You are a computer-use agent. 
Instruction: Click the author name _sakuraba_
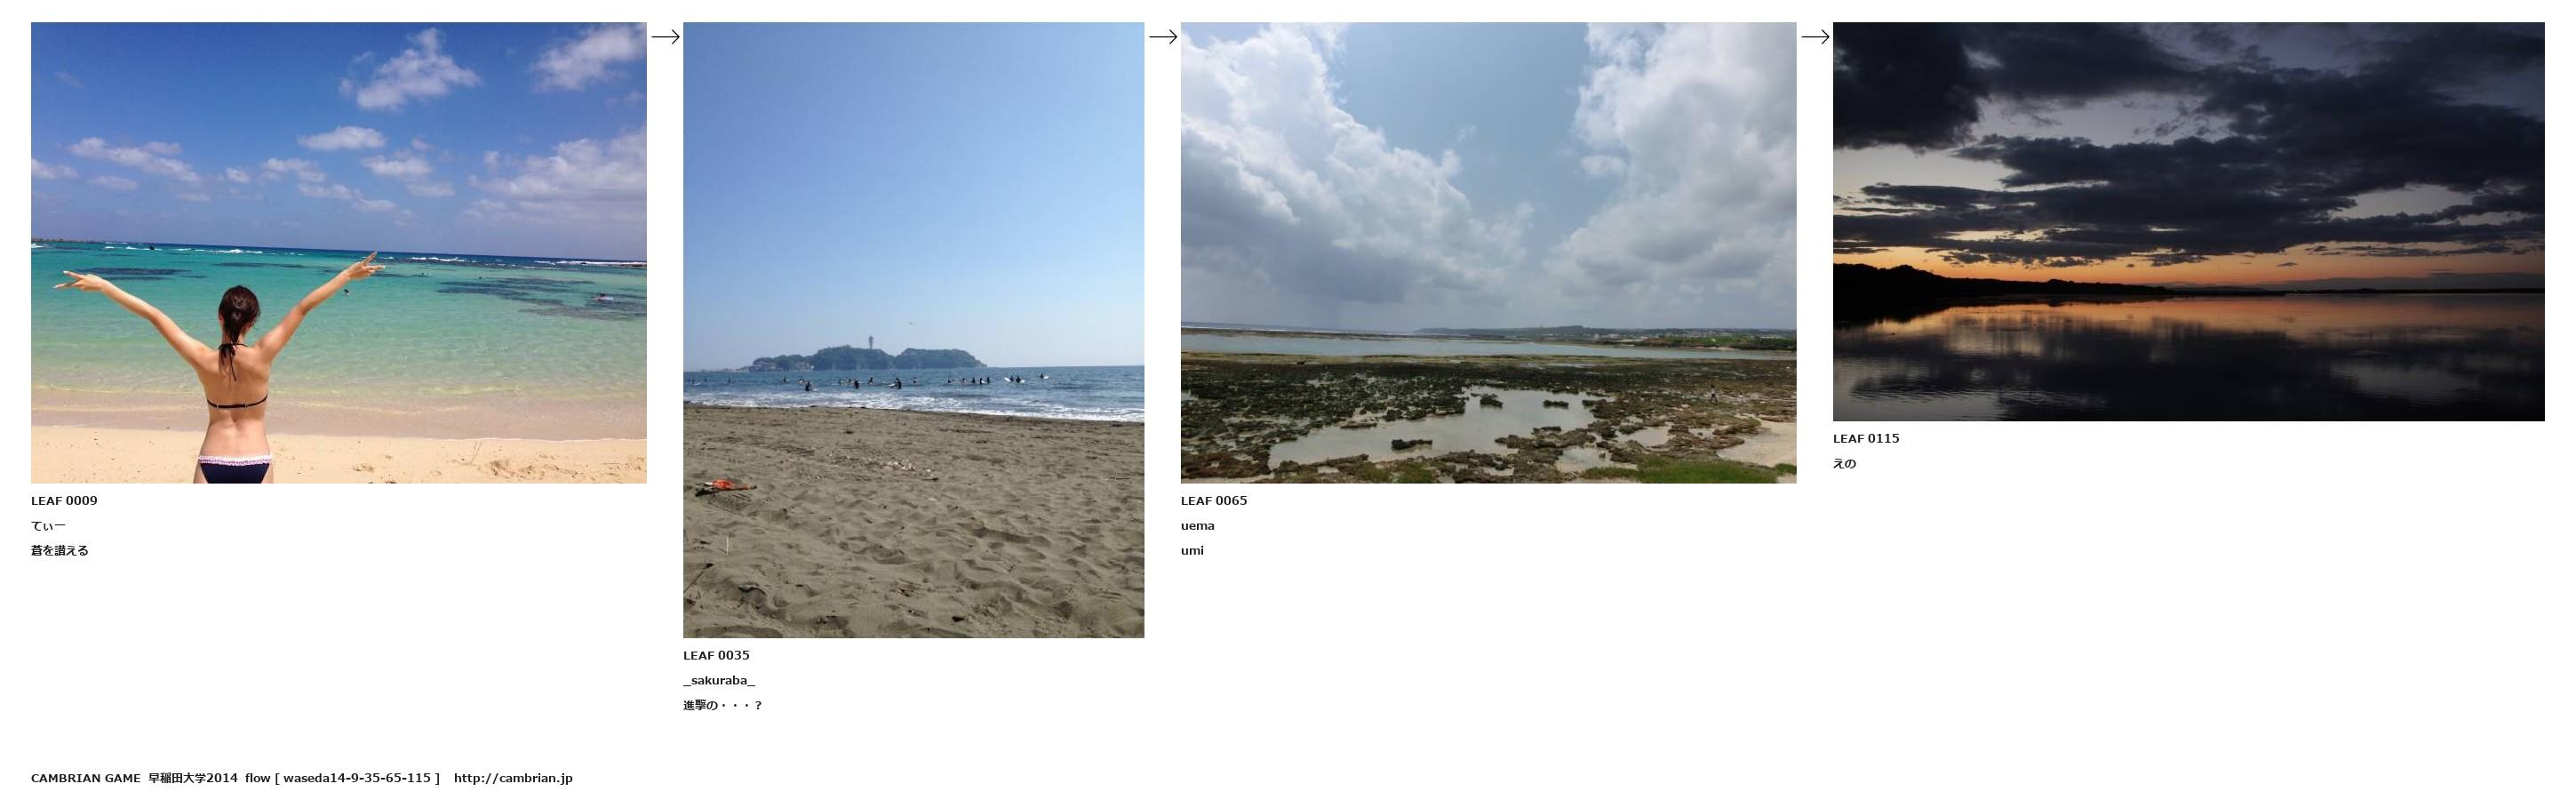pos(719,681)
